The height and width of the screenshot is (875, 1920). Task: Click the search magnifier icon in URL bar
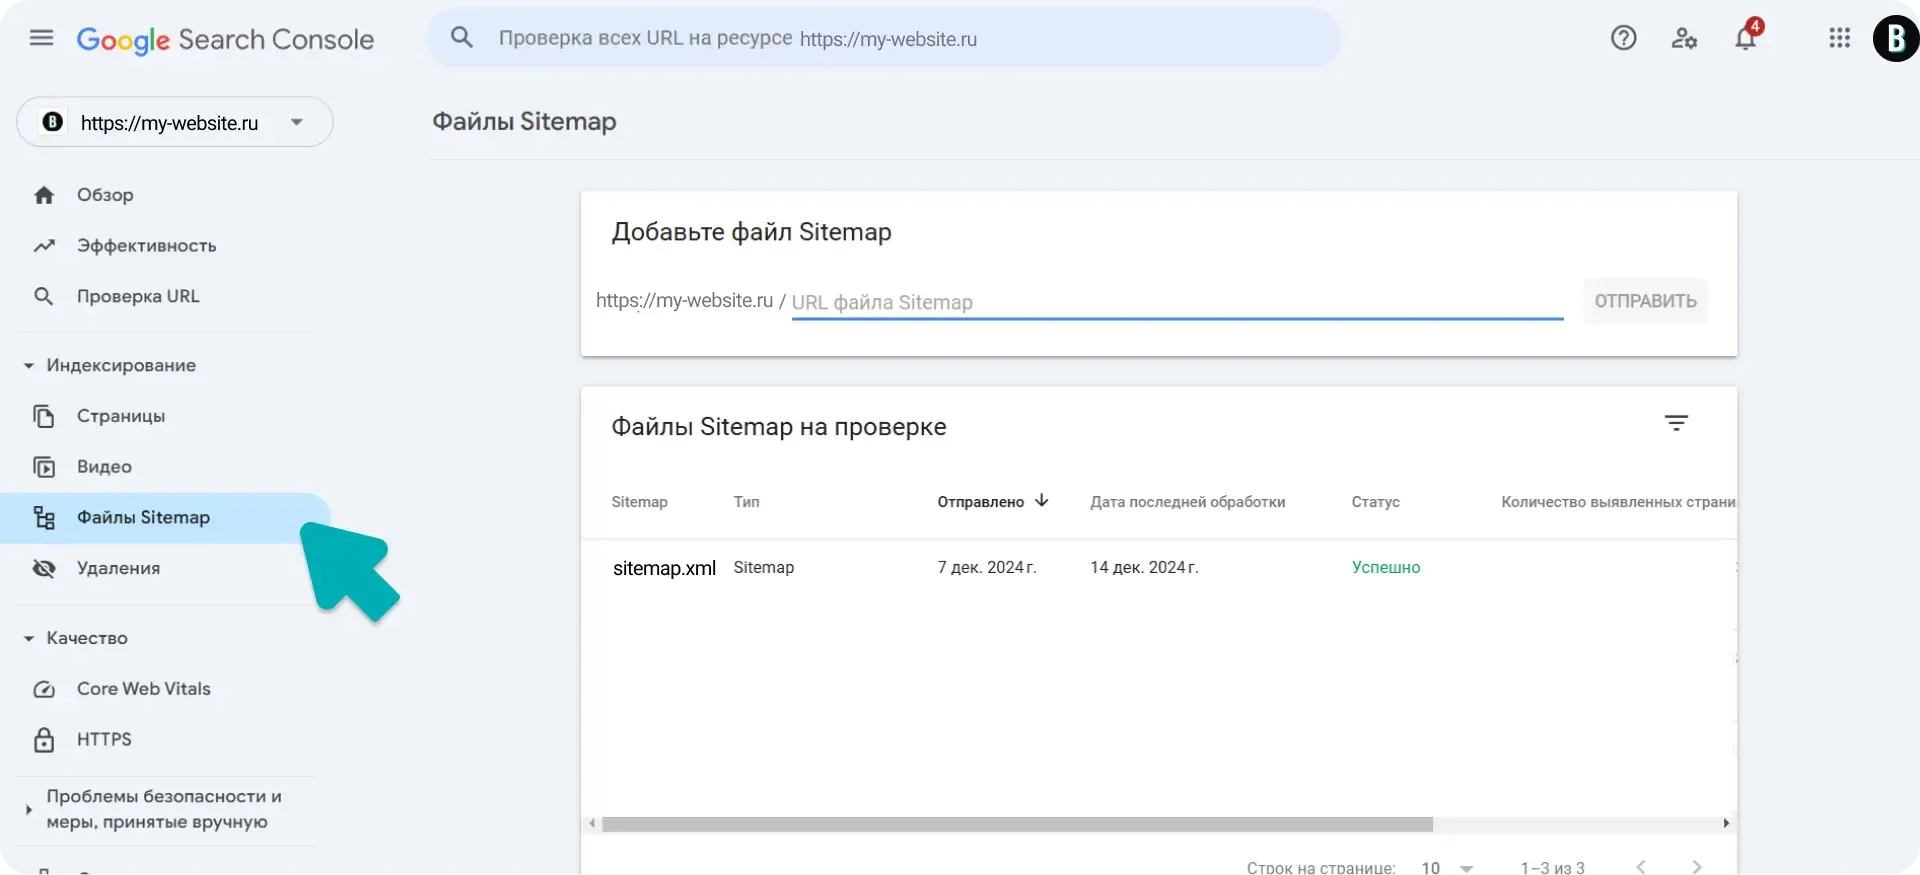pyautogui.click(x=461, y=38)
